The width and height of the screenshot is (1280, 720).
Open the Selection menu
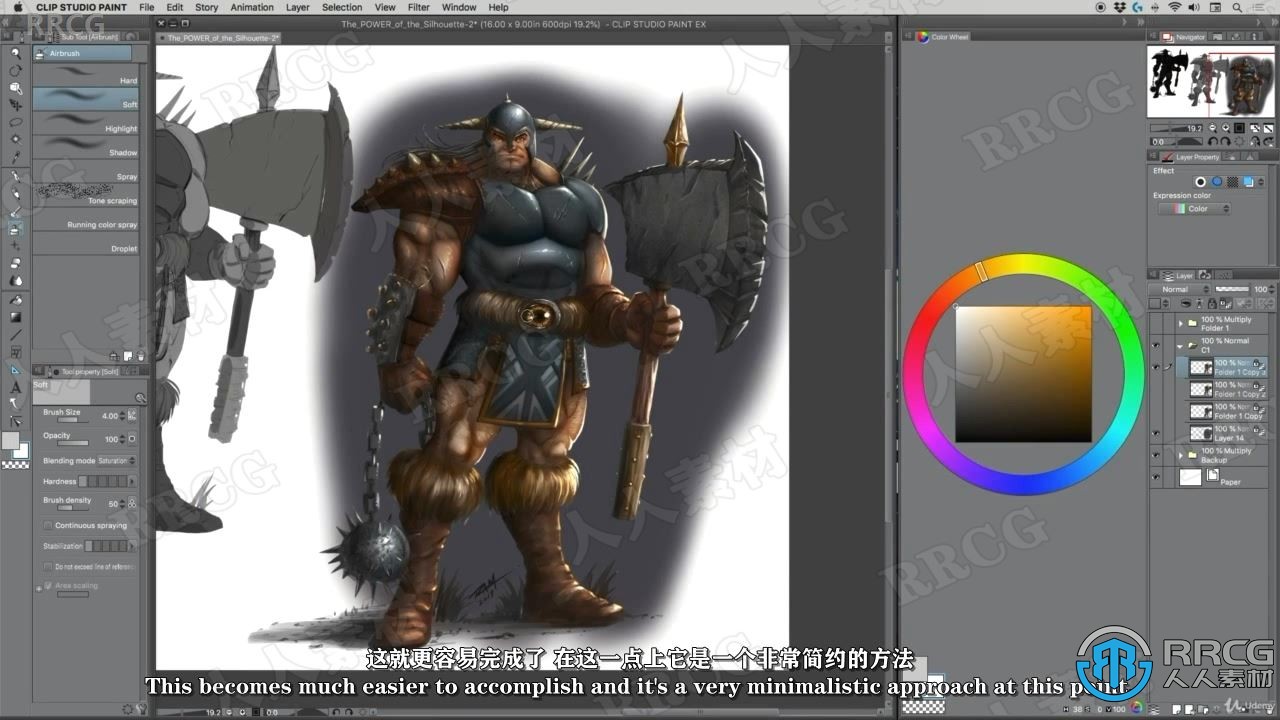click(x=342, y=7)
